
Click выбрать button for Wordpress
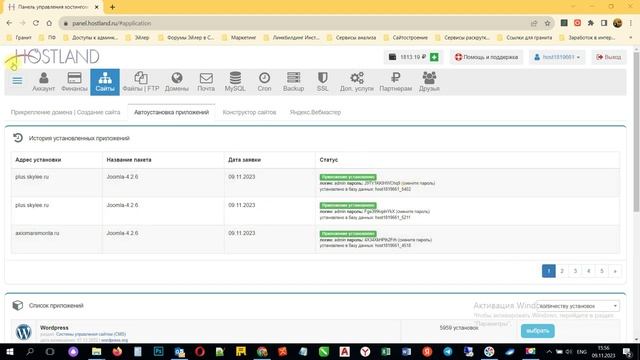coord(538,331)
